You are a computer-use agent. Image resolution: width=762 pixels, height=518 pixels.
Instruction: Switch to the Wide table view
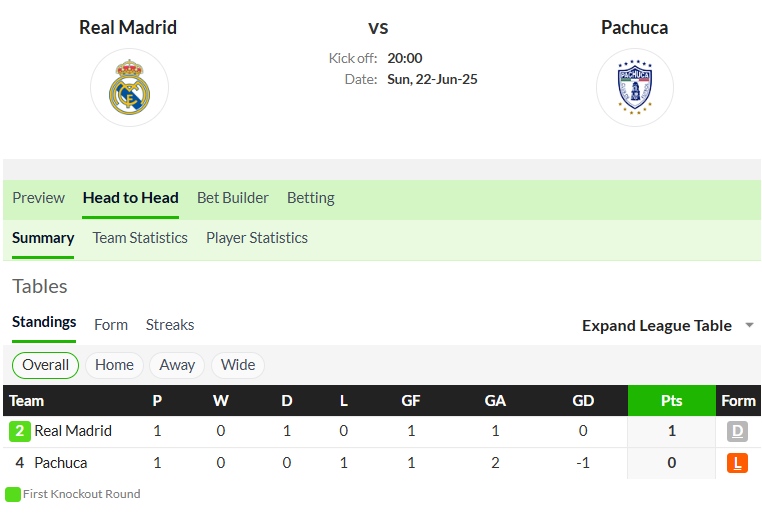(x=238, y=365)
